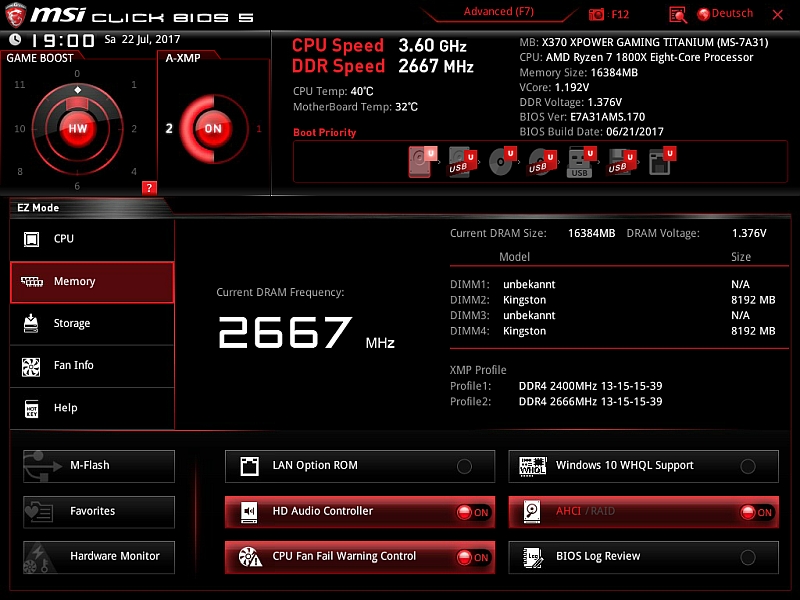
Task: Open the Game Boost help question mark
Action: 148,188
